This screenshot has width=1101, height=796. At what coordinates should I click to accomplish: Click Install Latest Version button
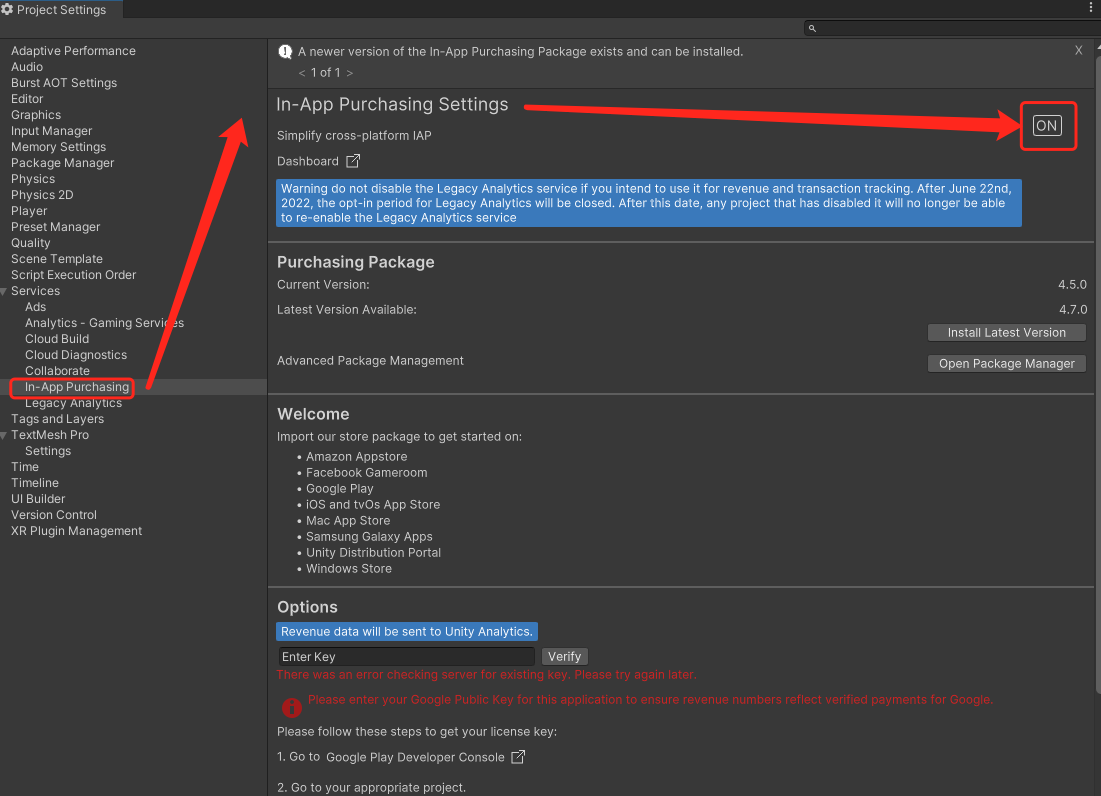point(1006,333)
